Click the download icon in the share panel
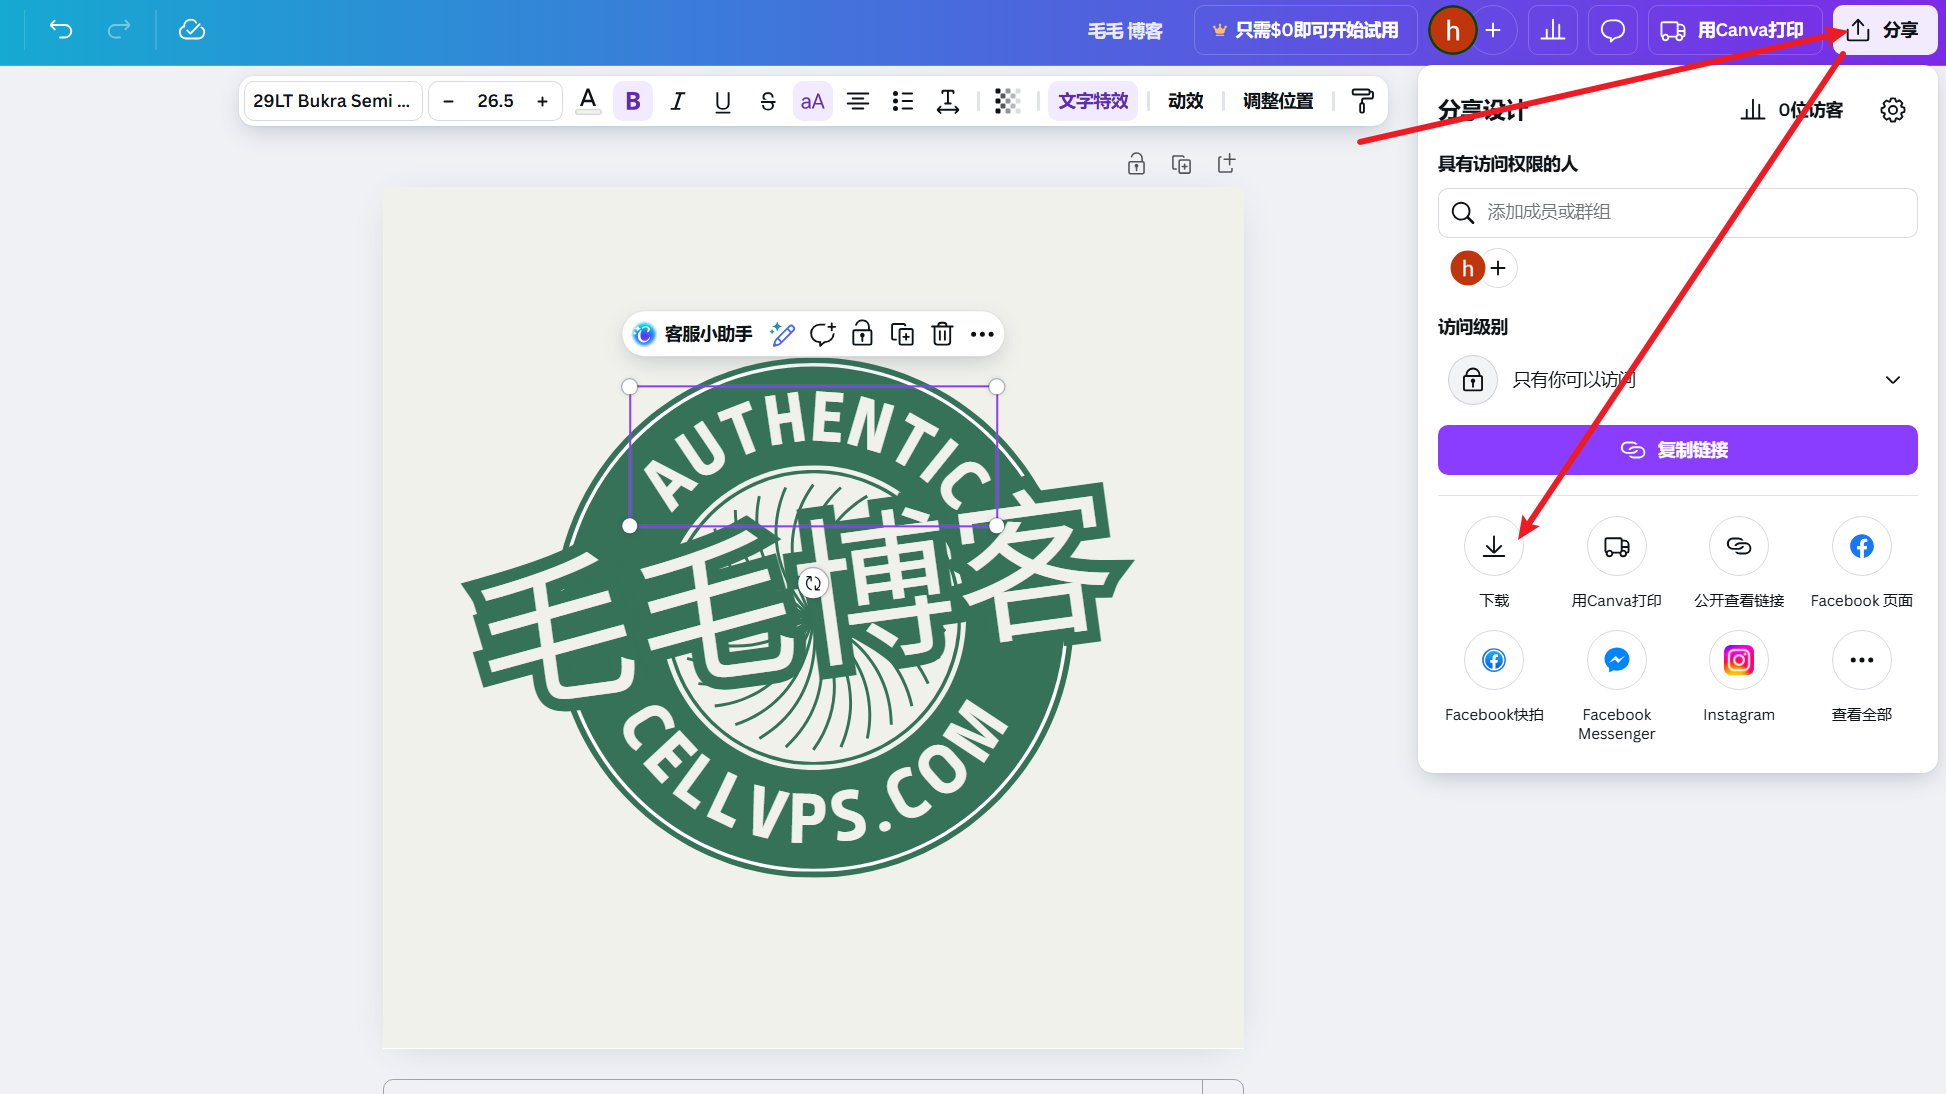 [x=1493, y=546]
